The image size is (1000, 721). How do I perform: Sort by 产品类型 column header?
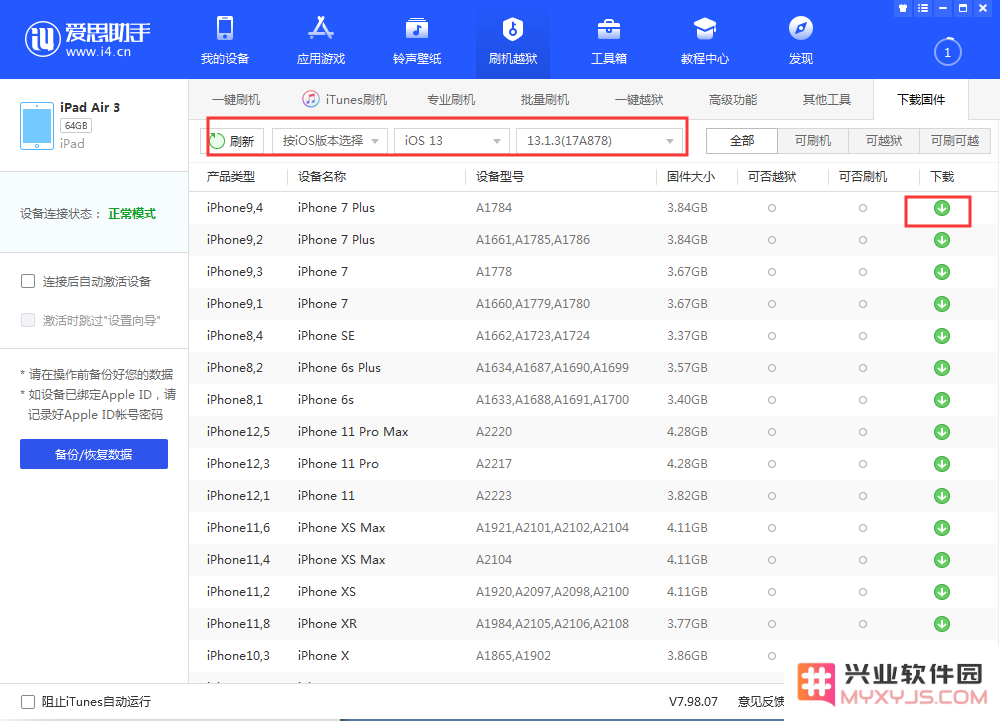(x=230, y=177)
